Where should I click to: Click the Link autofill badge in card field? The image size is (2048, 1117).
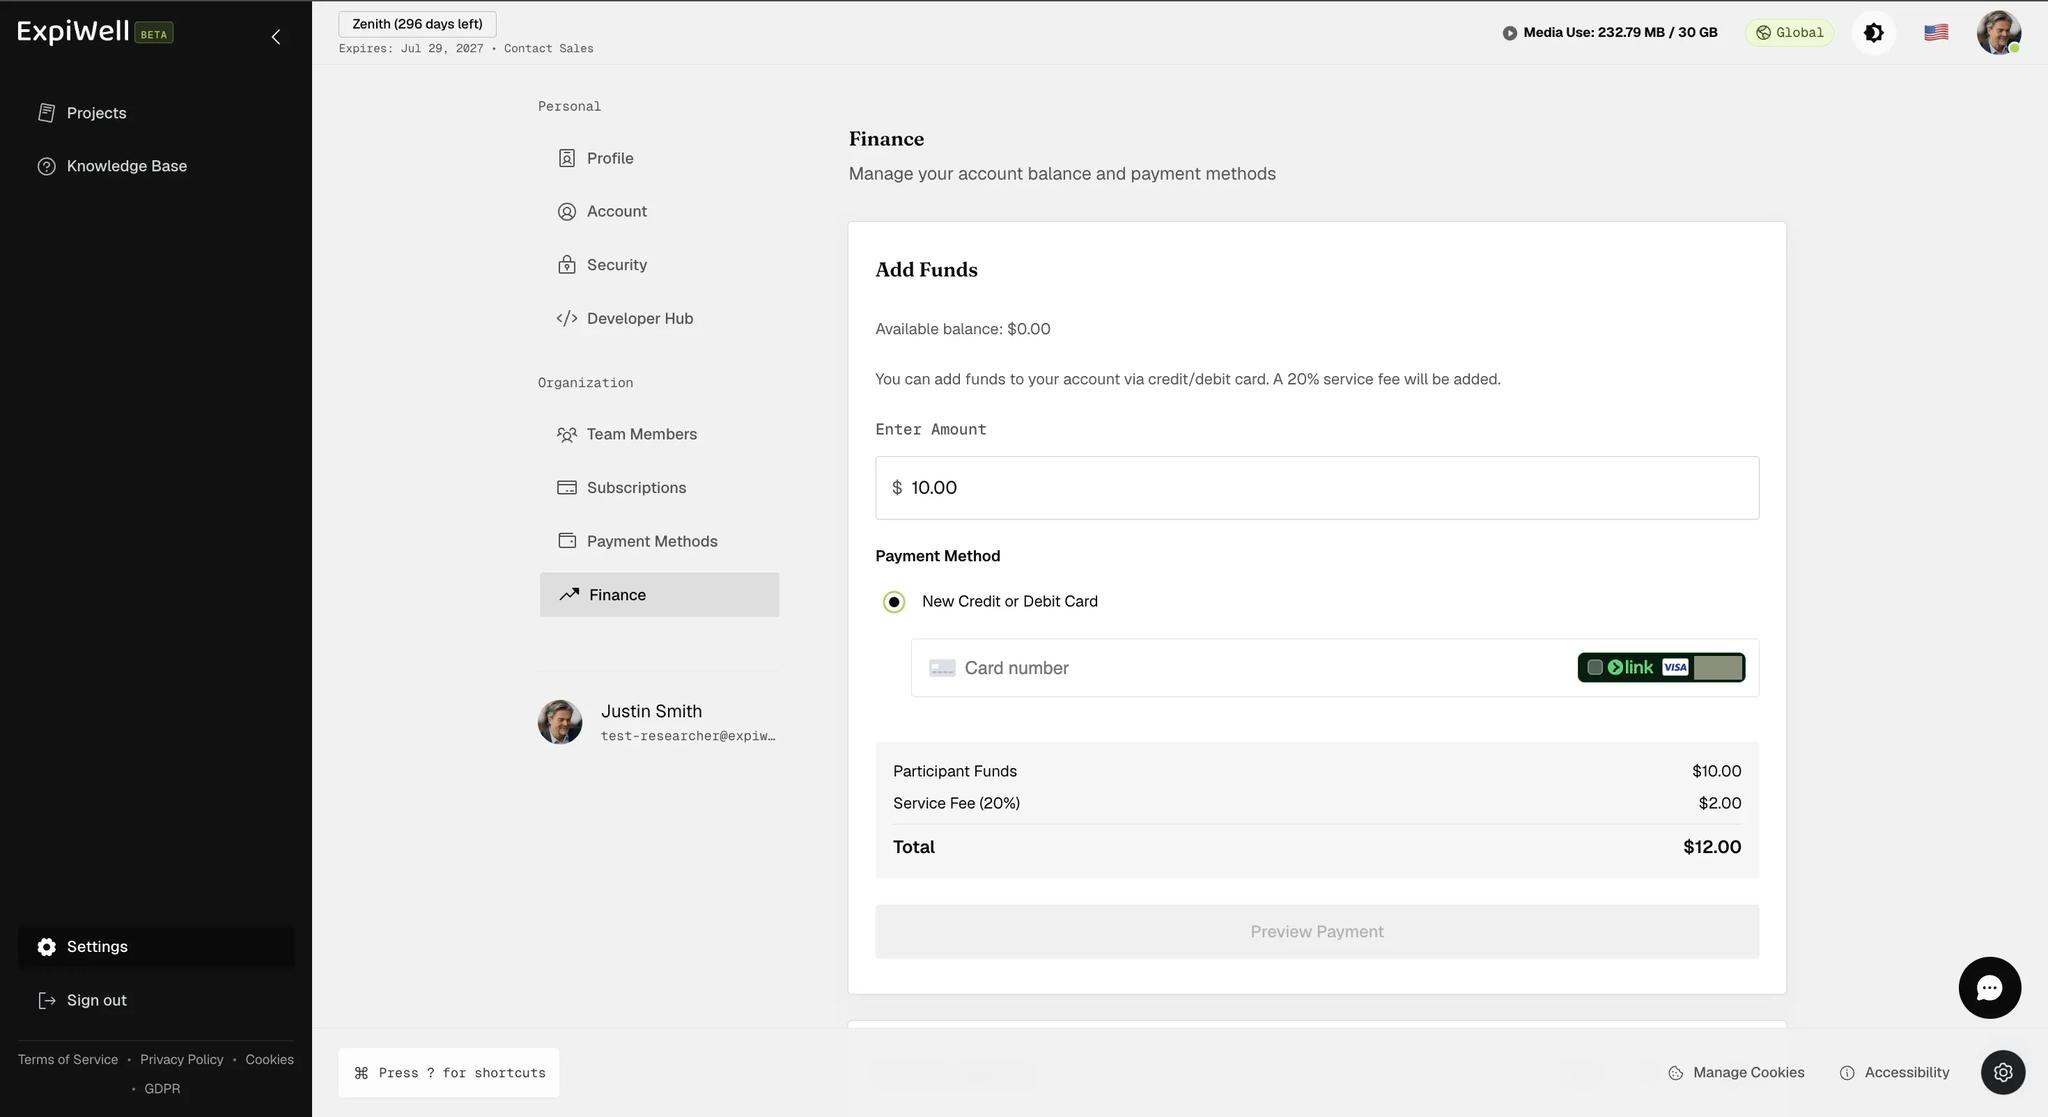[x=1661, y=667]
